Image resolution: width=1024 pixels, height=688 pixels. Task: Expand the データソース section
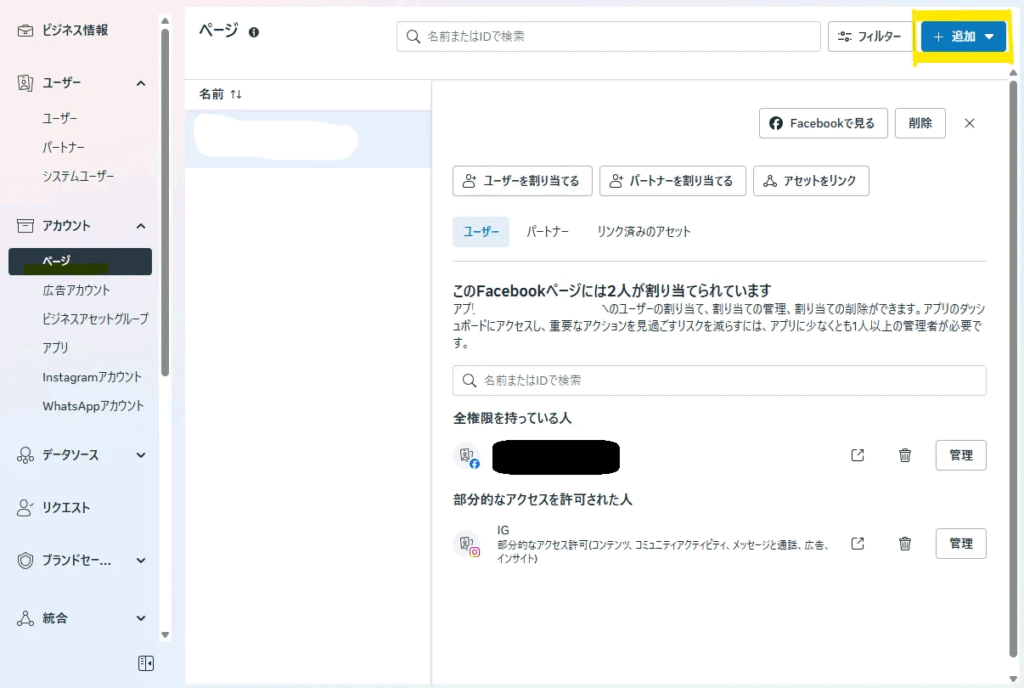click(141, 455)
